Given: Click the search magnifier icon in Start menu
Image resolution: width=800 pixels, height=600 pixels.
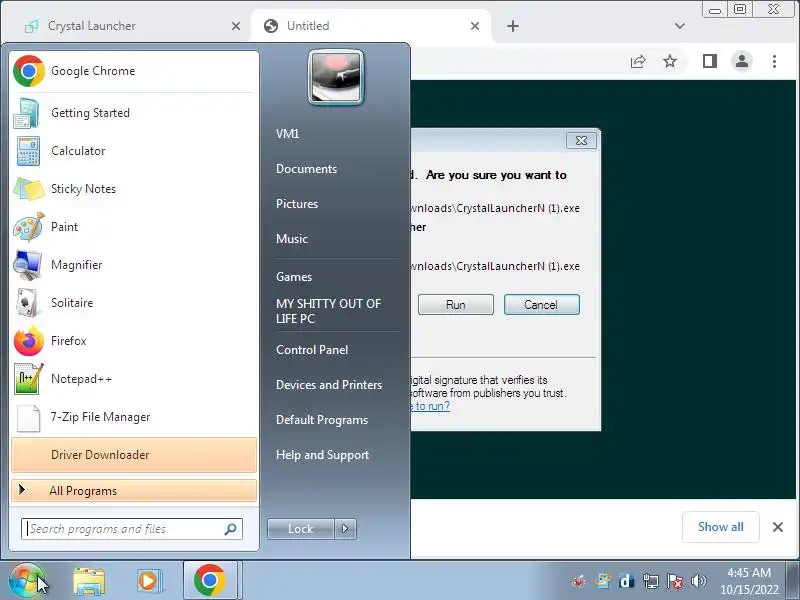Looking at the screenshot, I should [x=231, y=529].
